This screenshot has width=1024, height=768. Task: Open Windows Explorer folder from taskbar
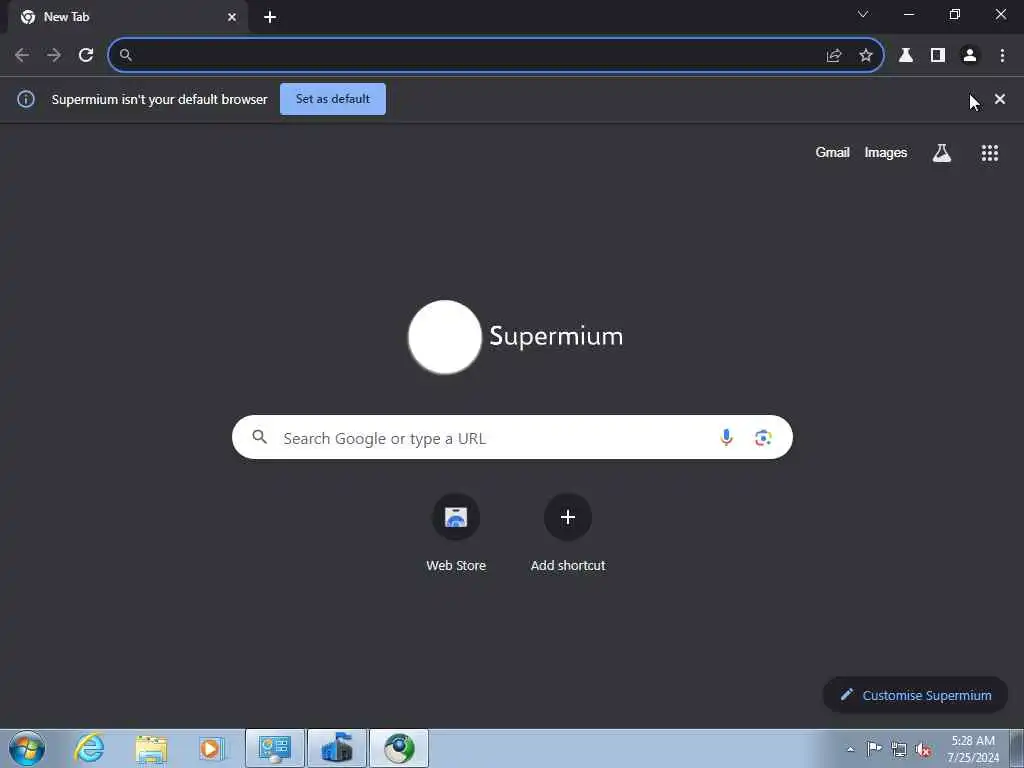(152, 748)
